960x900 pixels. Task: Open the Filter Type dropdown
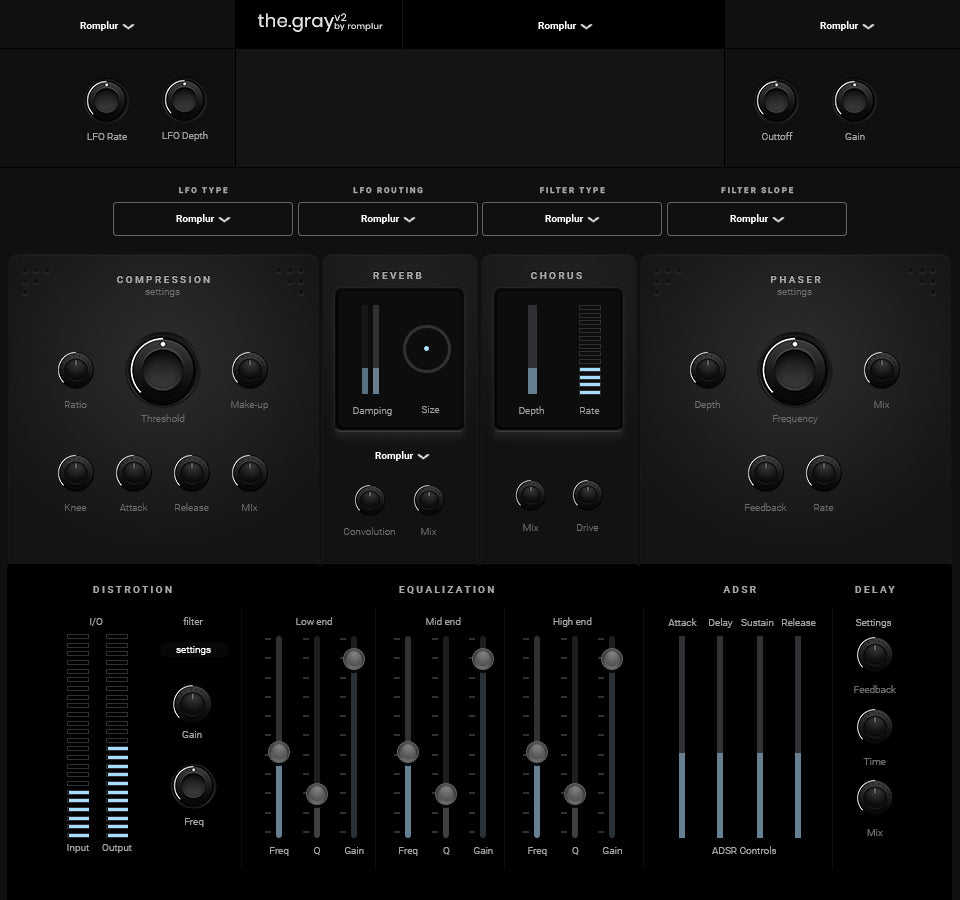572,219
